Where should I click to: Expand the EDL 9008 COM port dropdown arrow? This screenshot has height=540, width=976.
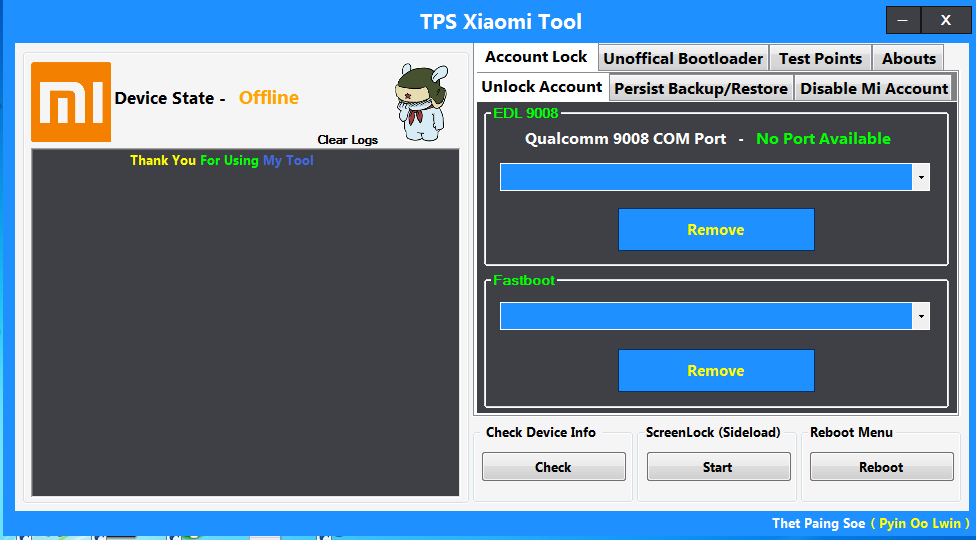(921, 177)
